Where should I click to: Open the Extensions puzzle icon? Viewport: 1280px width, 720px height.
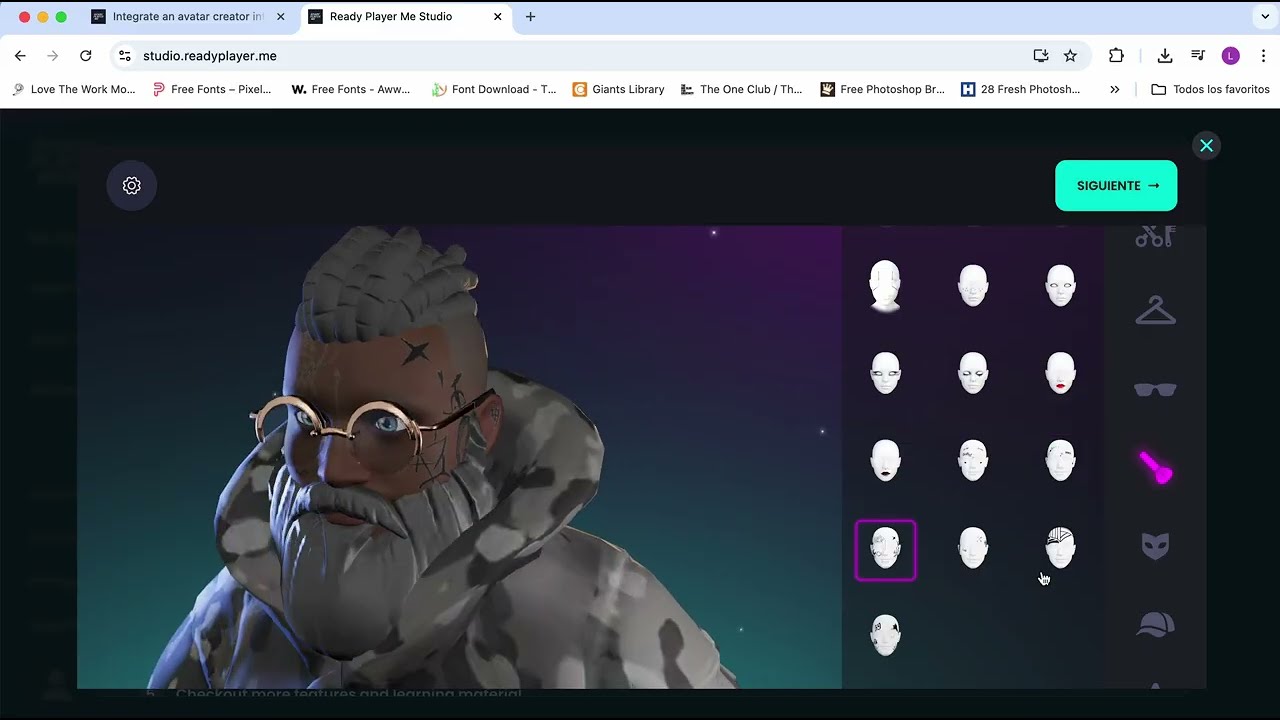1116,56
